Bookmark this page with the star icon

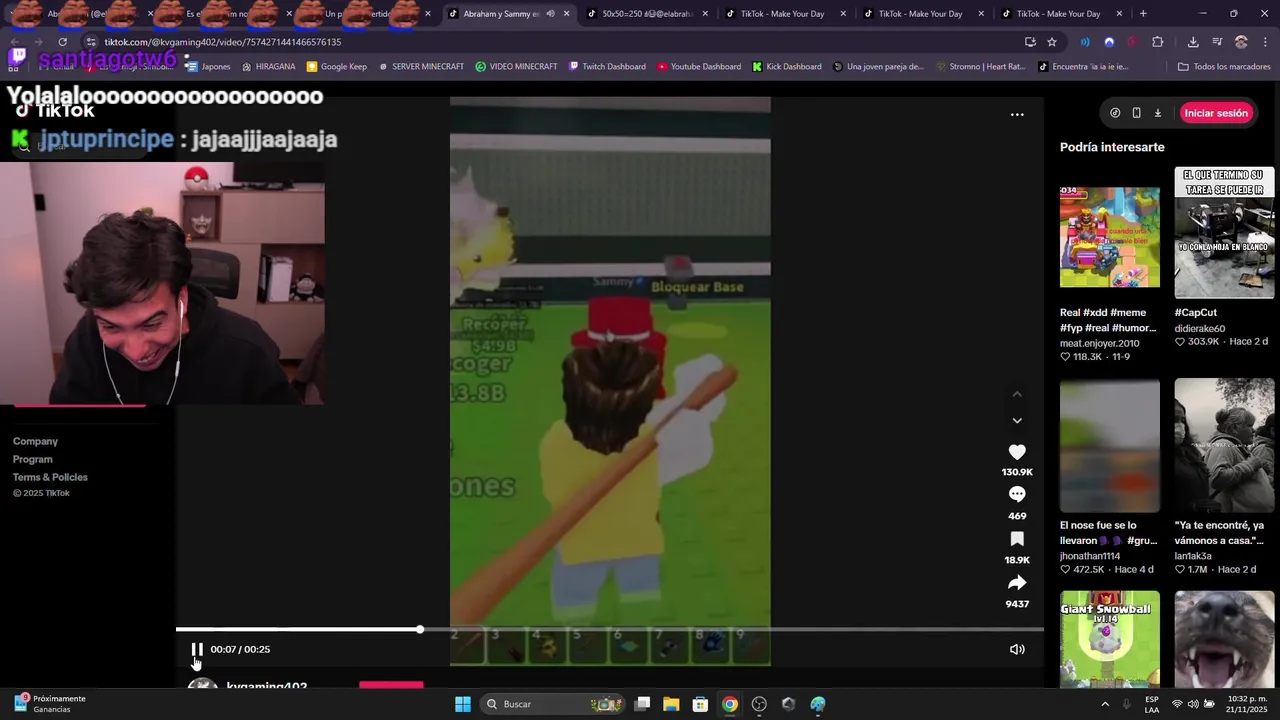(1052, 42)
